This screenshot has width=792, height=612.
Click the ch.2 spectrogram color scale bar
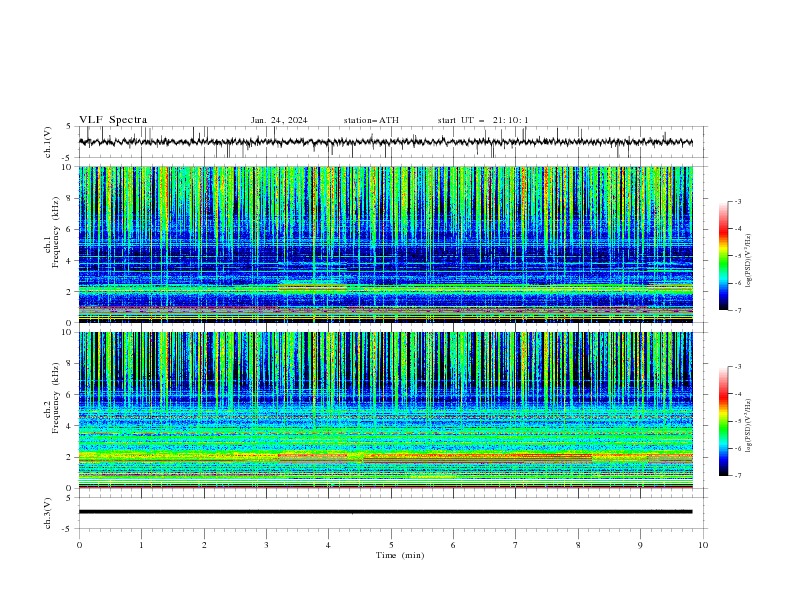tap(724, 421)
